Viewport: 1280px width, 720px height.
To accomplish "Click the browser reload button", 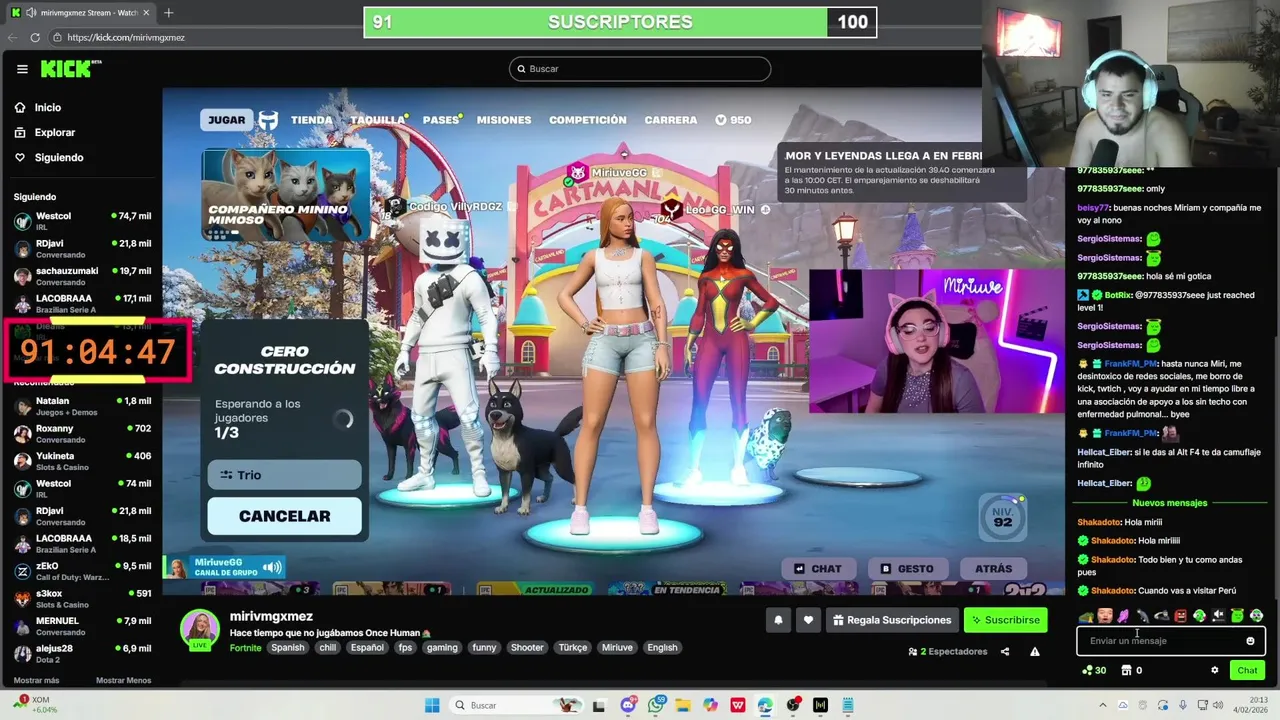I will (35, 37).
